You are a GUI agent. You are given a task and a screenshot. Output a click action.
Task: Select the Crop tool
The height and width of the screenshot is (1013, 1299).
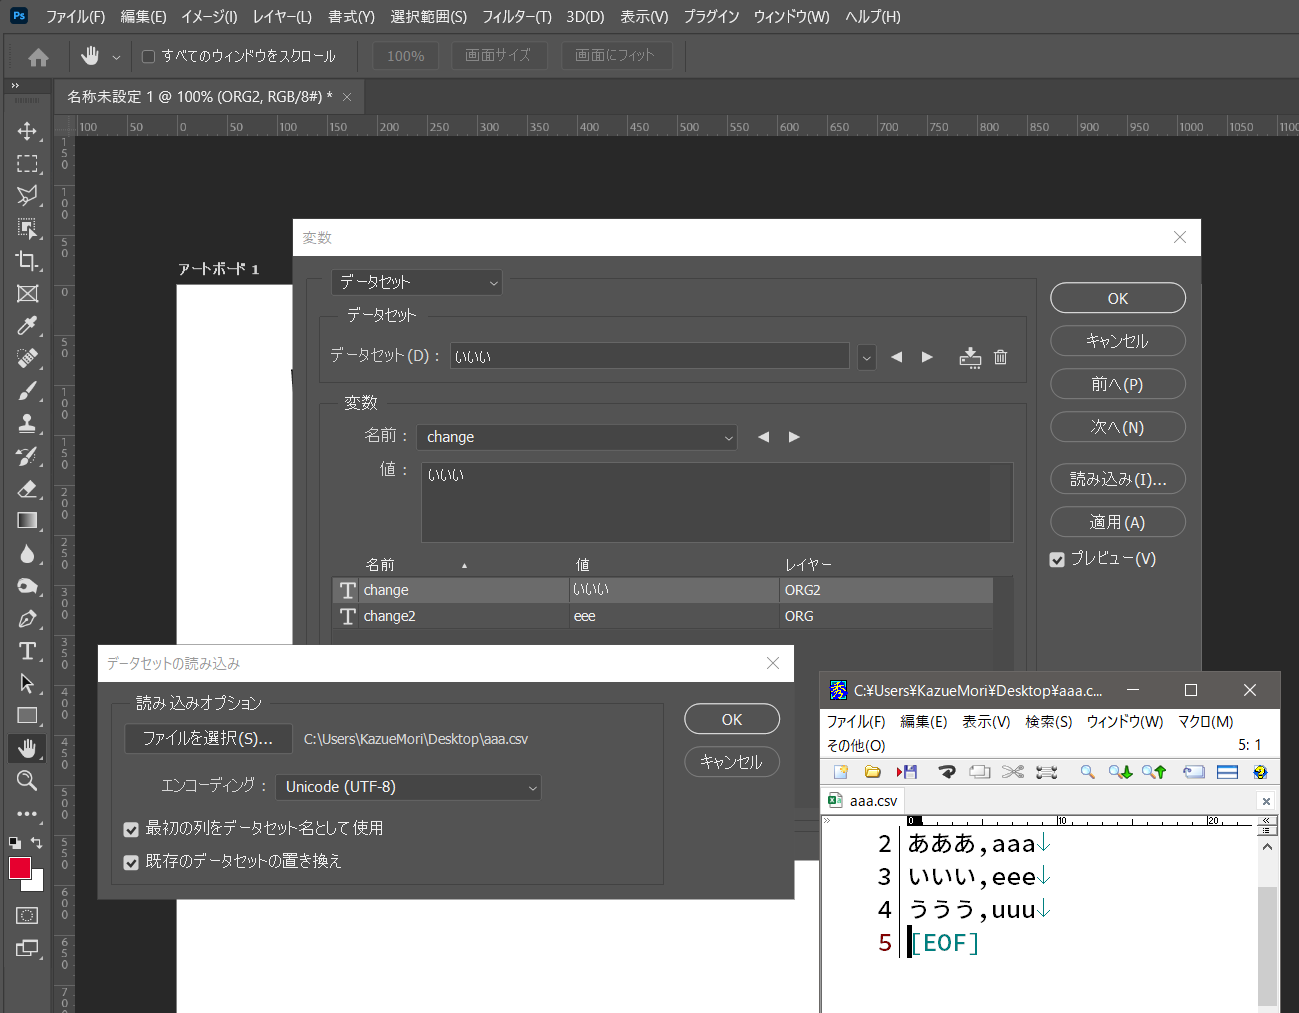pyautogui.click(x=26, y=261)
